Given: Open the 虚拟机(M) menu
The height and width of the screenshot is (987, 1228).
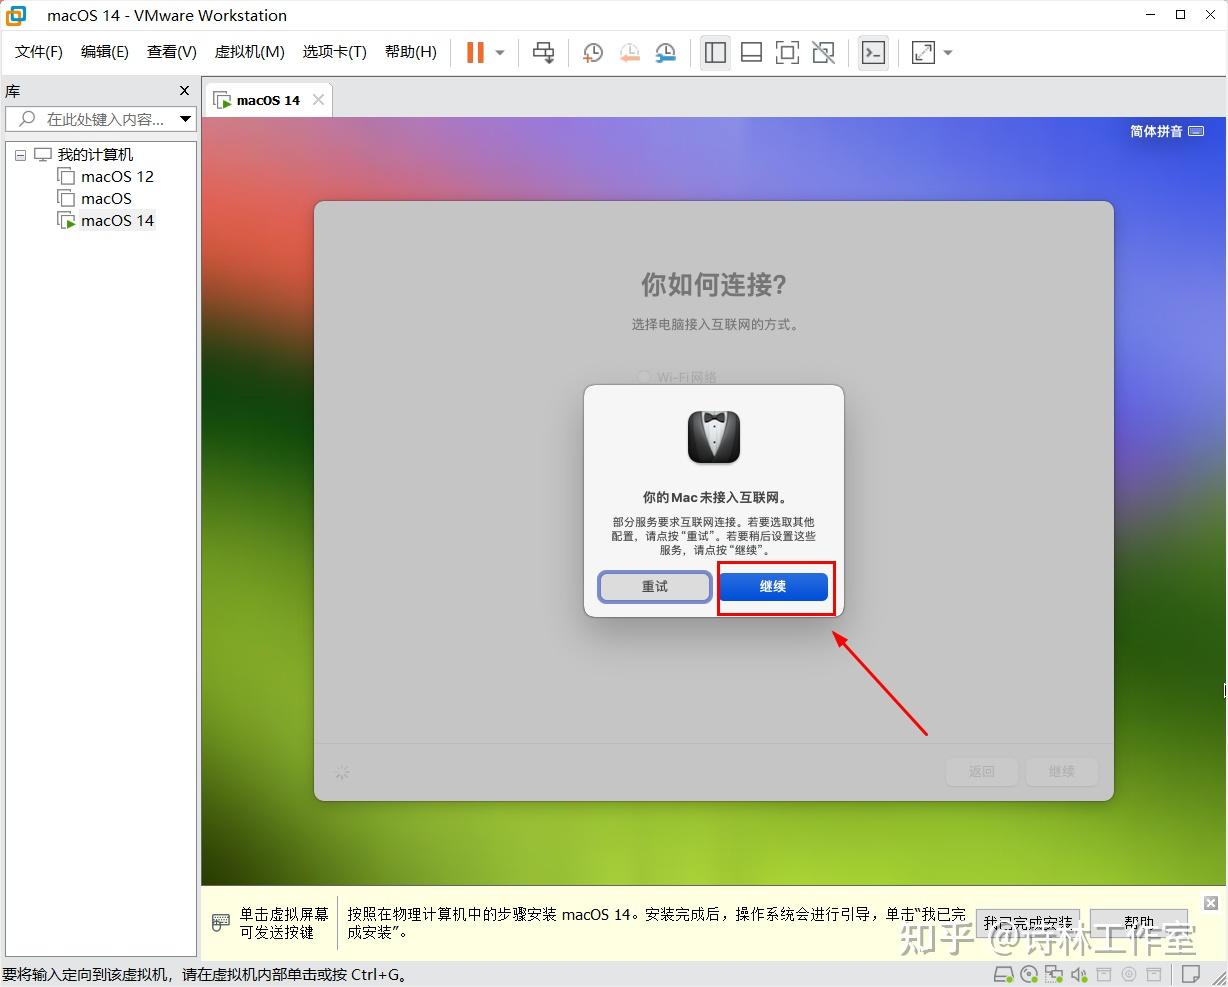Looking at the screenshot, I should 249,52.
